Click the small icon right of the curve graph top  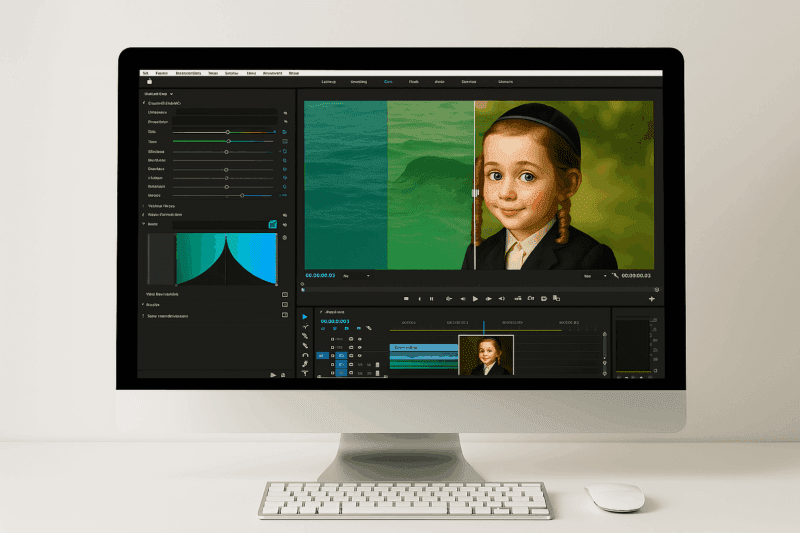click(x=285, y=238)
